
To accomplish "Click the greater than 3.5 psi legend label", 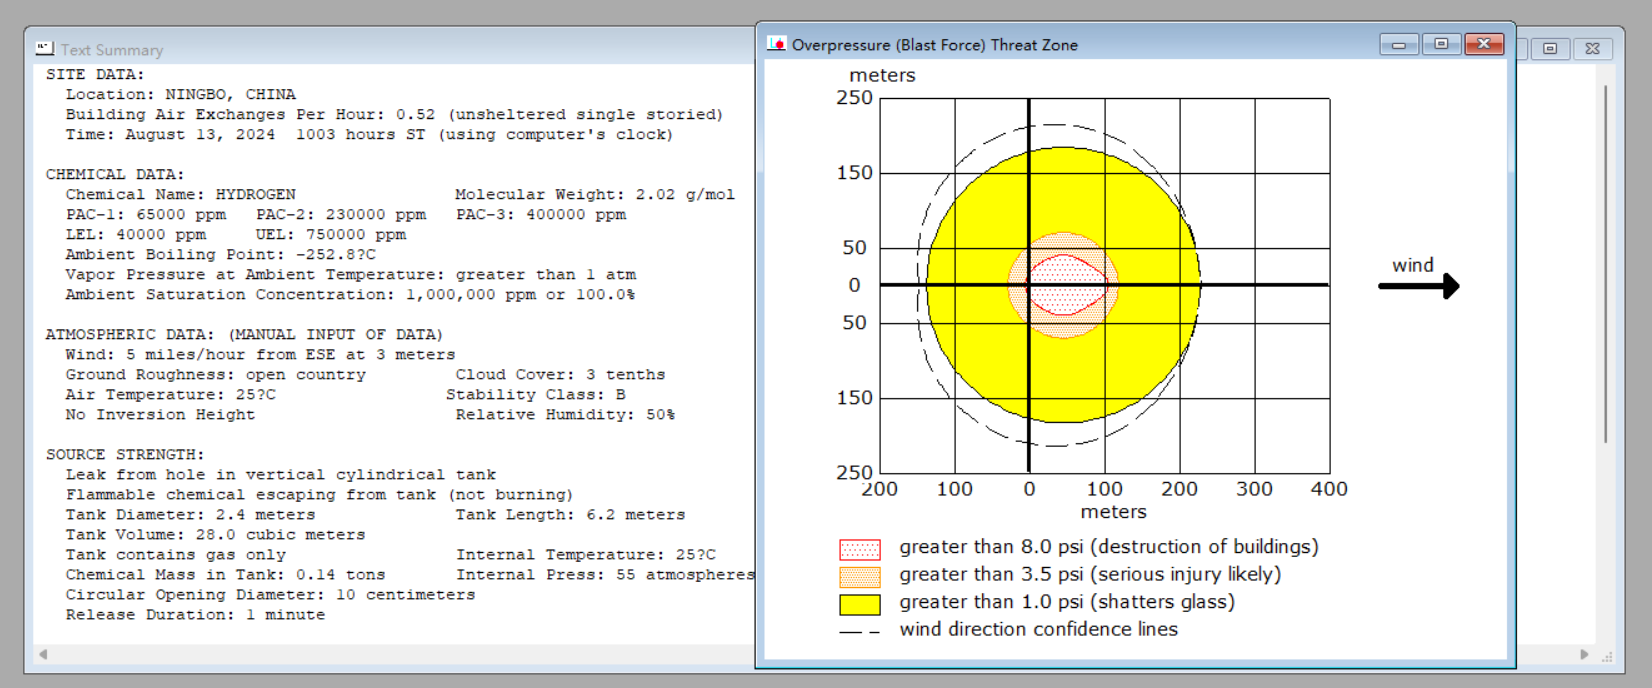I will point(1090,575).
